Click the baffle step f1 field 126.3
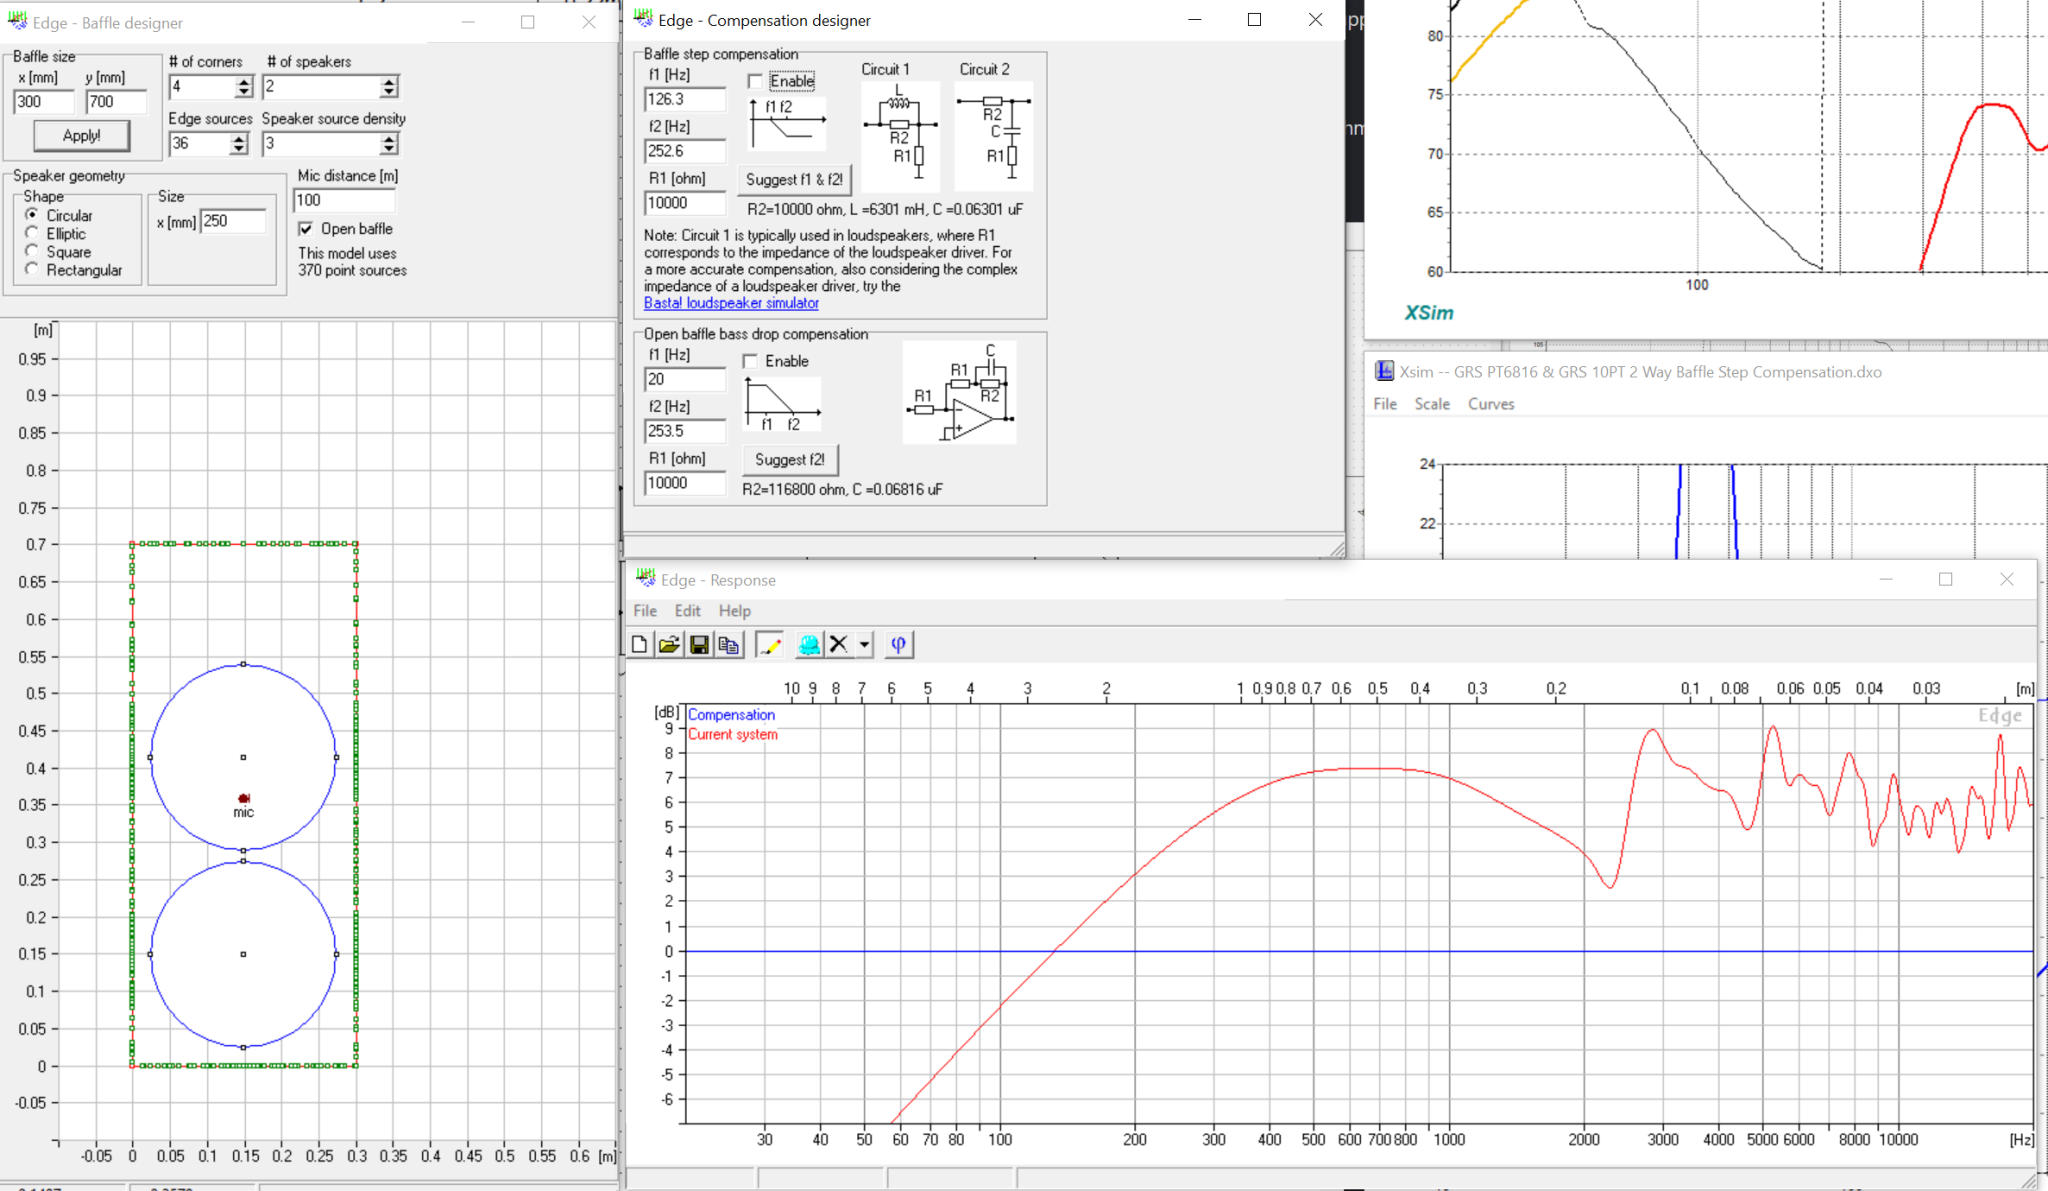The image size is (2048, 1191). [685, 99]
